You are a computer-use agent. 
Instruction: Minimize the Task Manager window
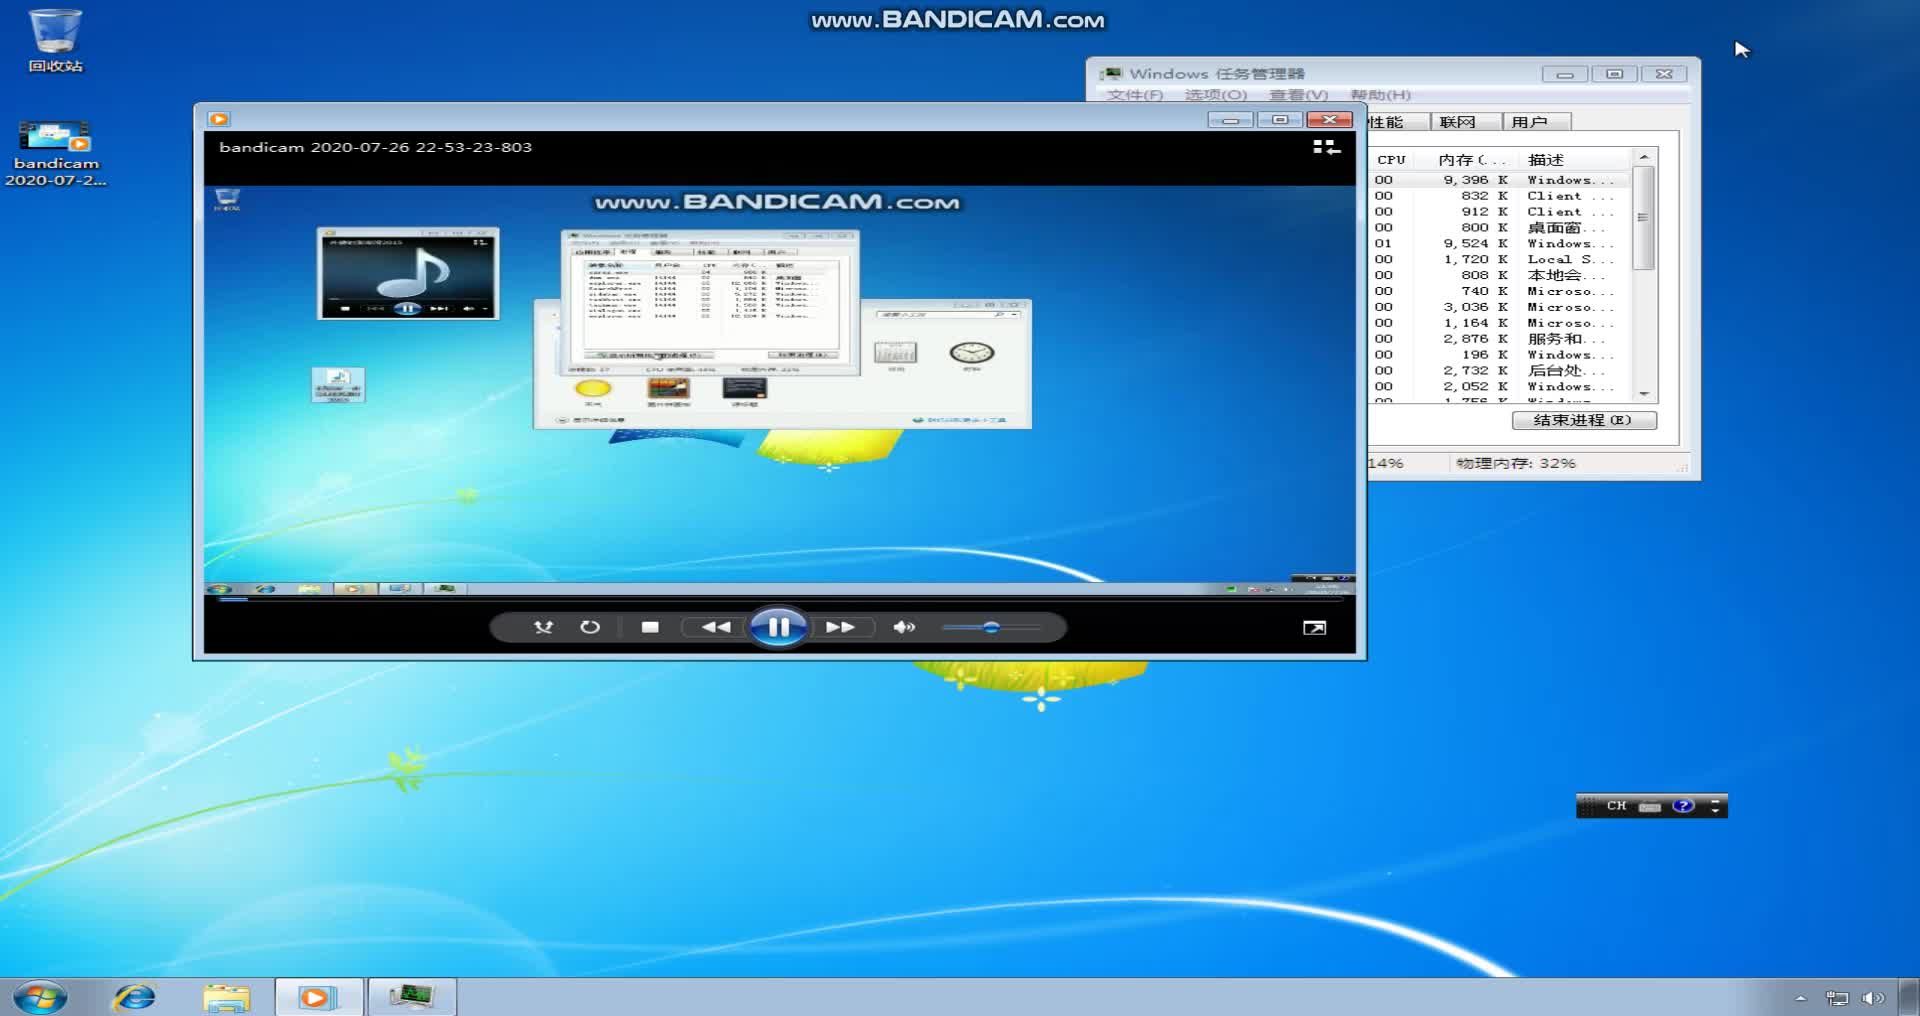coord(1565,74)
